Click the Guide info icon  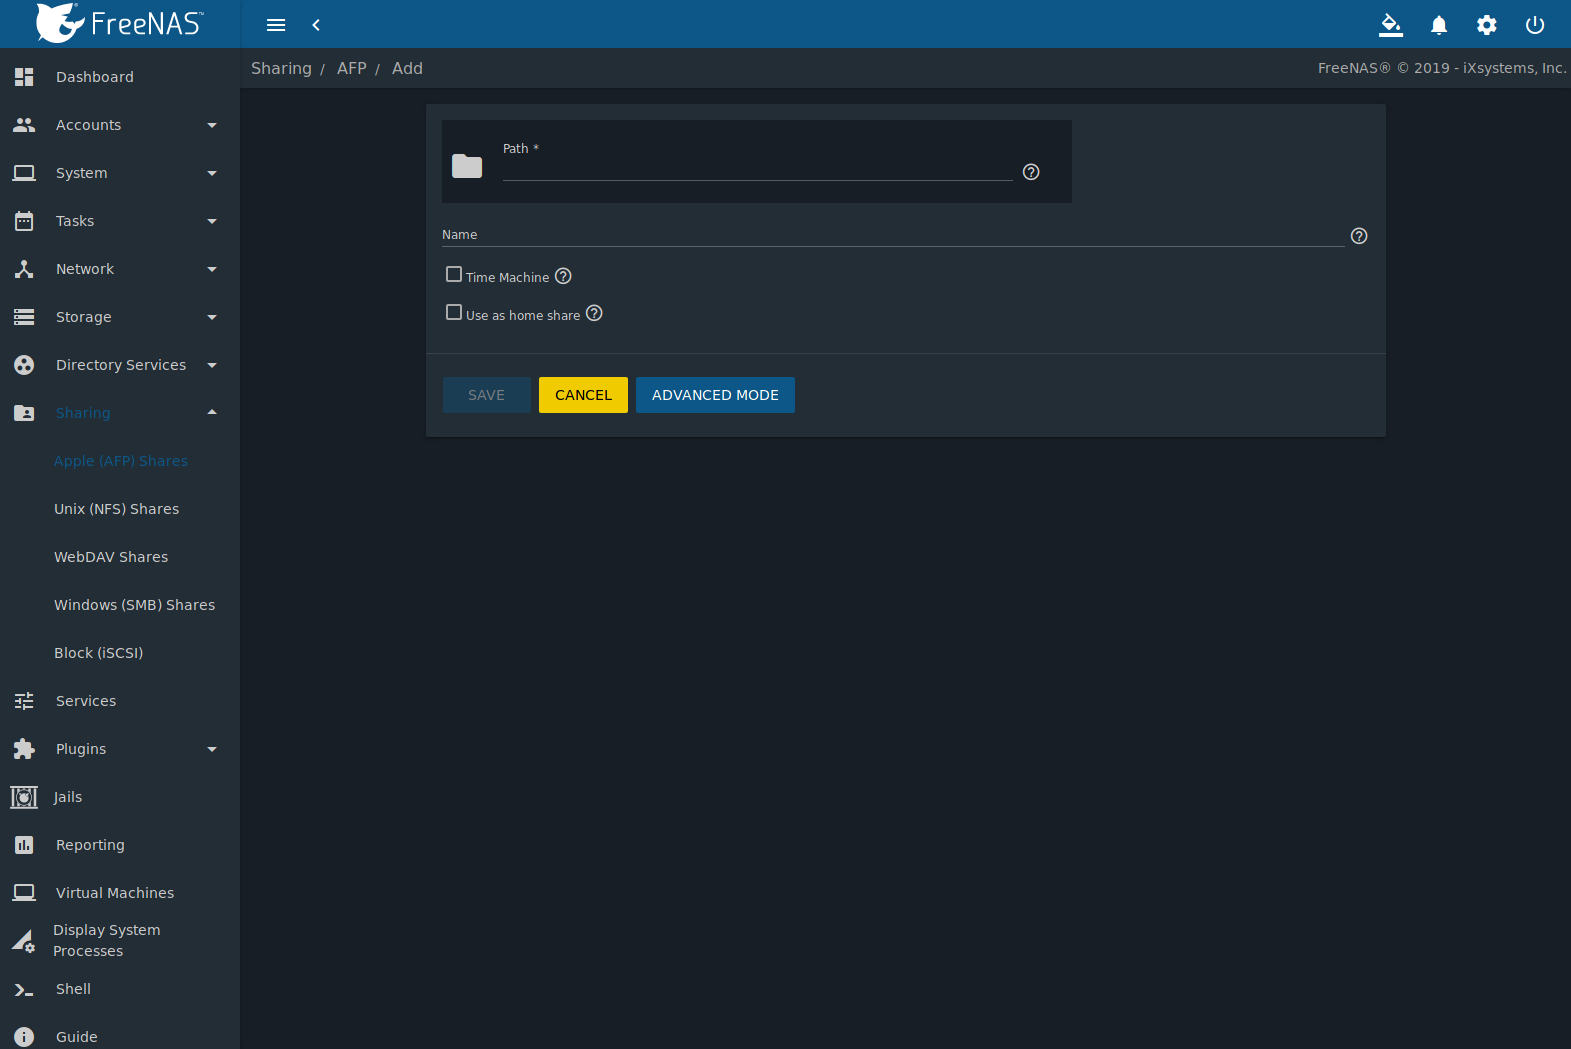tap(24, 1037)
